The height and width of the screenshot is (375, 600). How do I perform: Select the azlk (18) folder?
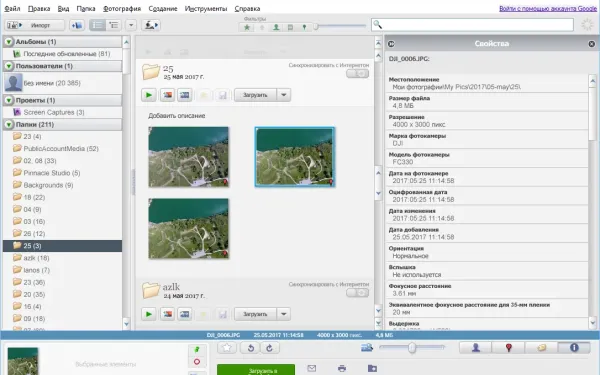[62, 258]
